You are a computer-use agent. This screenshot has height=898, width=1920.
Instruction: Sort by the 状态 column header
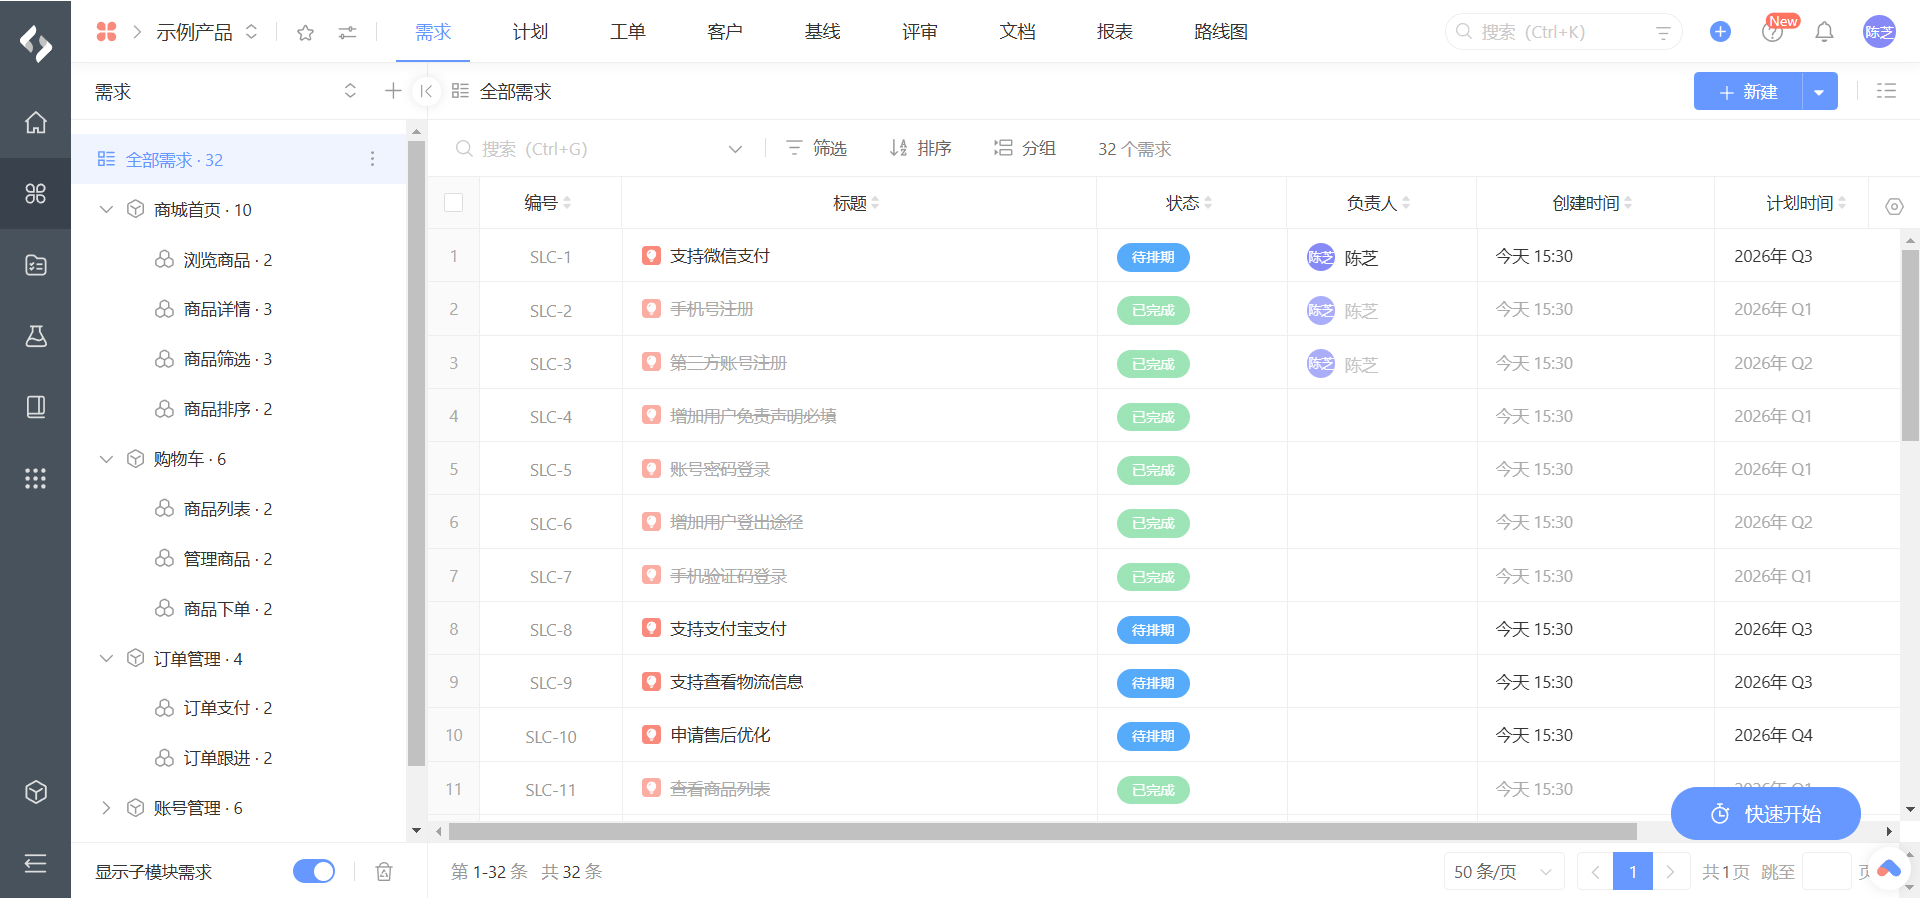coord(1189,203)
